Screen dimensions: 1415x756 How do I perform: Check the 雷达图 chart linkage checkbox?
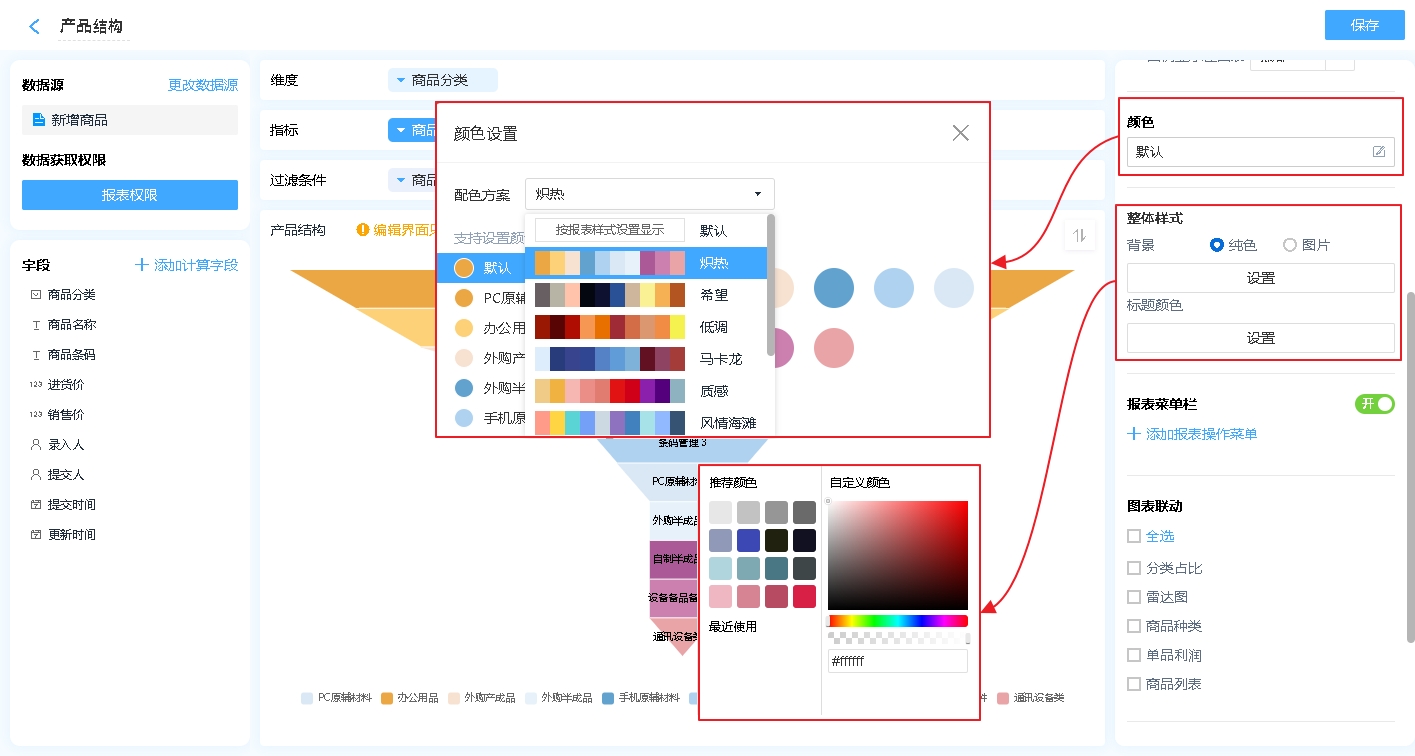[x=1133, y=597]
